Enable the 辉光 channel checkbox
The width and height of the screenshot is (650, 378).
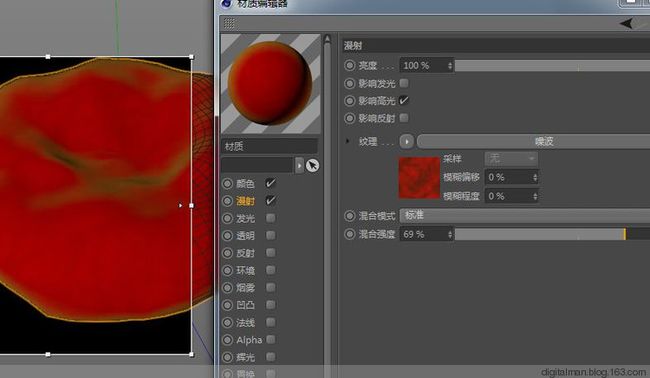(271, 356)
